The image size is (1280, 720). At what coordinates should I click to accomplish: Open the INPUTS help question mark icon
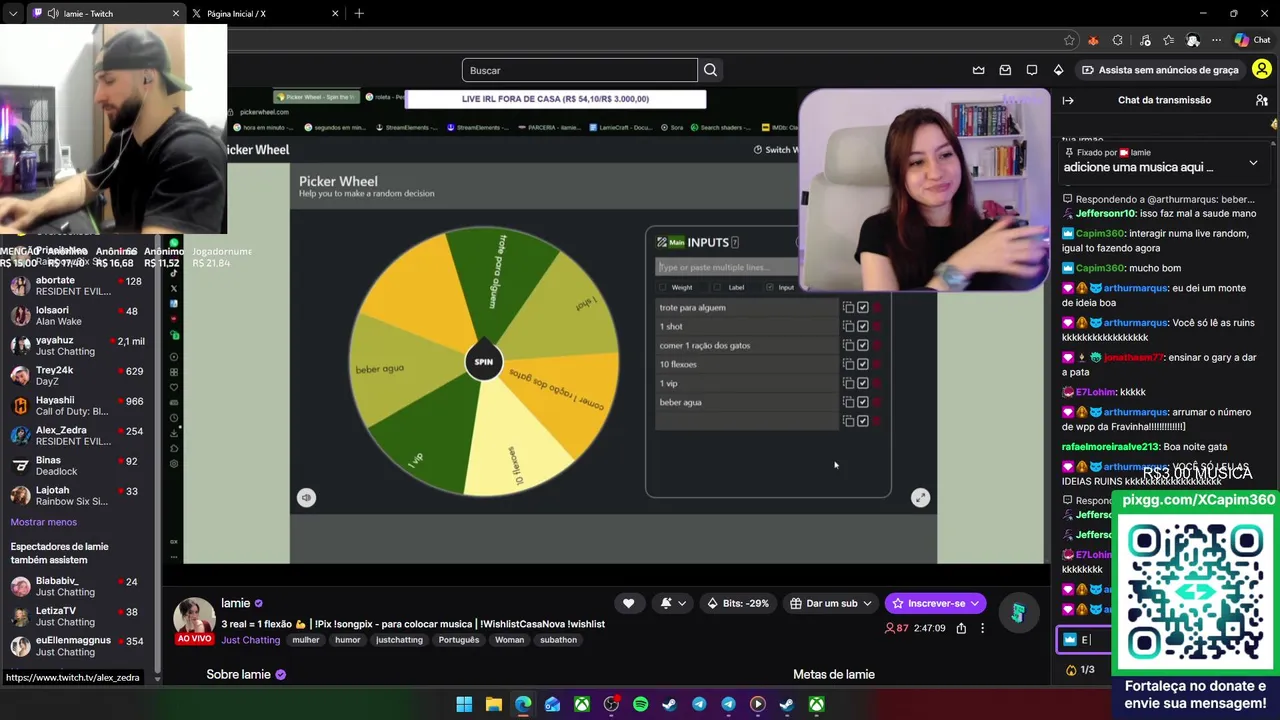735,242
